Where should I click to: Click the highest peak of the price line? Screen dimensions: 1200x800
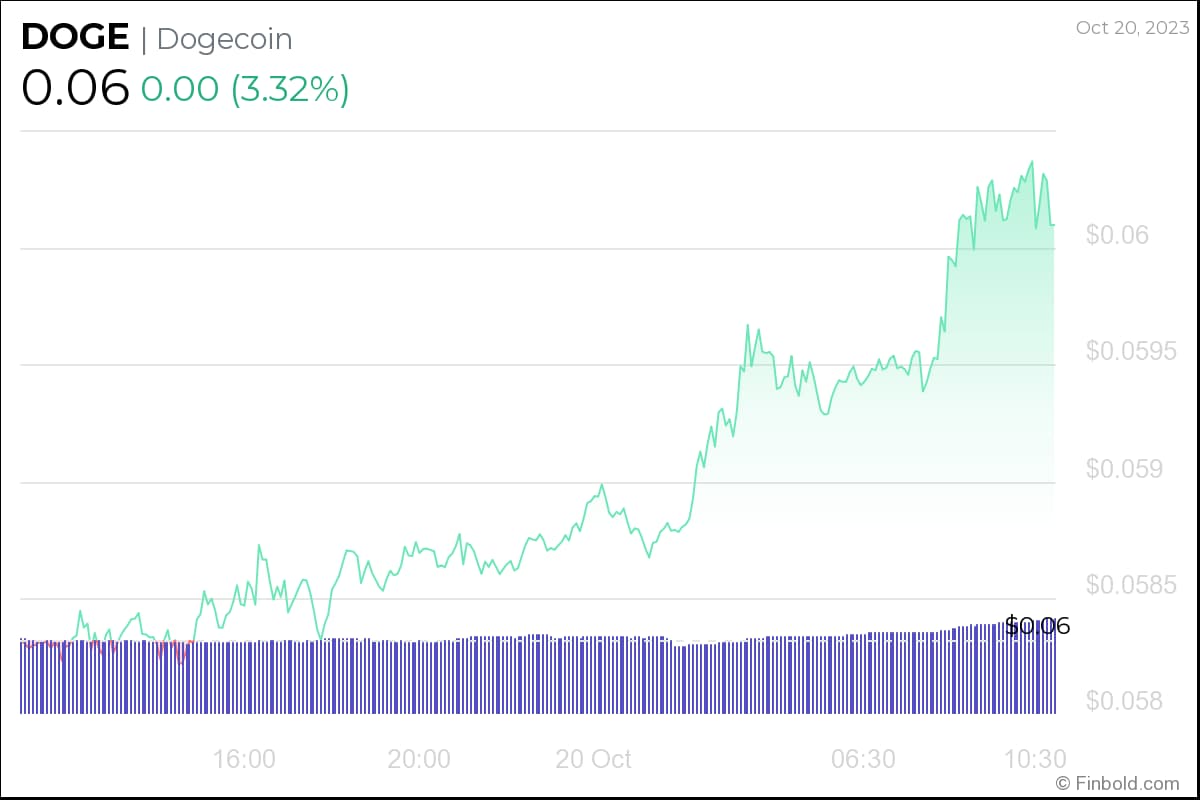tap(1031, 161)
